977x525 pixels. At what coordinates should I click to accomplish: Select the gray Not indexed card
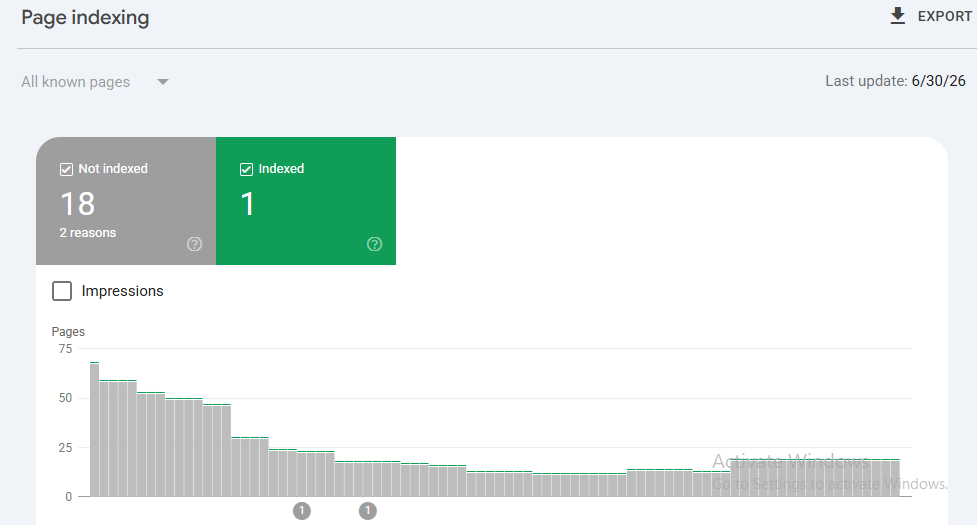tap(126, 201)
